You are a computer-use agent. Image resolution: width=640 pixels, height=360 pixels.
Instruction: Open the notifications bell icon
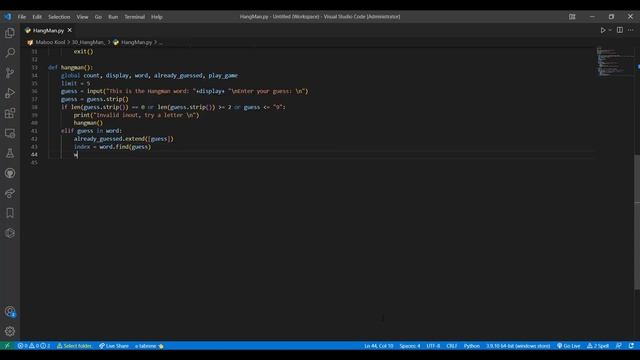point(631,346)
